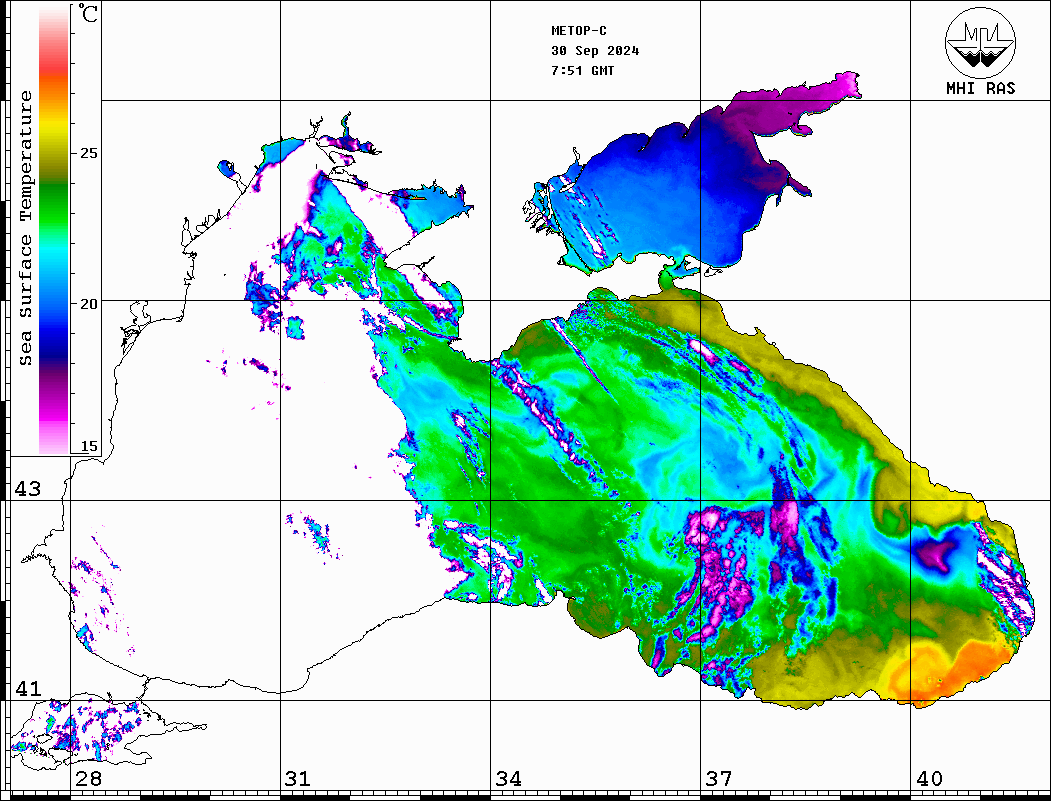Click the °C unit label on legend
Screen dimensions: 1051x801
pos(88,13)
